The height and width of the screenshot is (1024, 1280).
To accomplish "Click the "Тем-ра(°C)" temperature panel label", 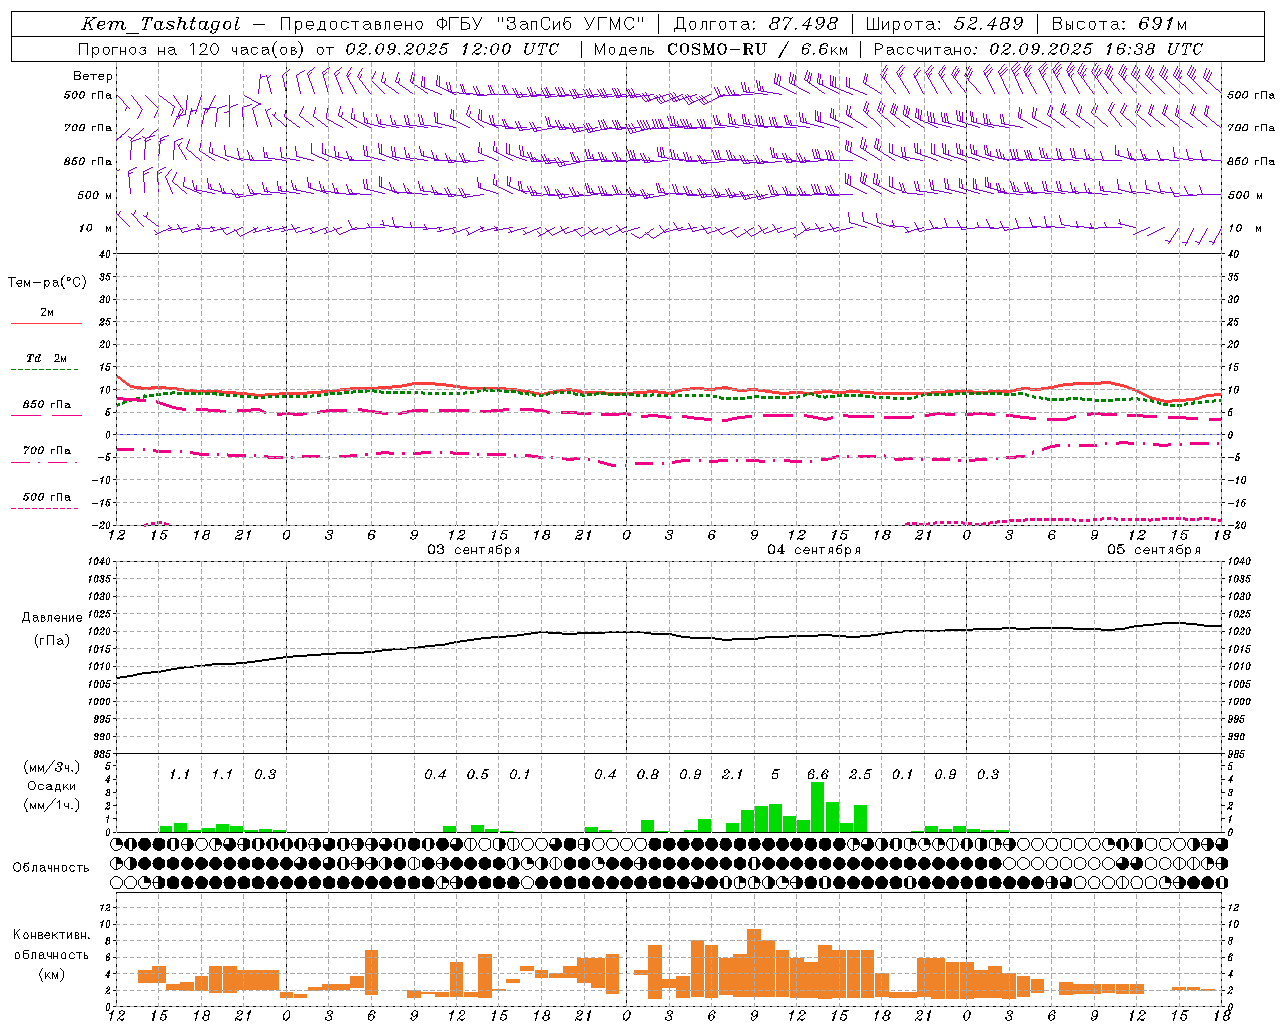I will [47, 283].
